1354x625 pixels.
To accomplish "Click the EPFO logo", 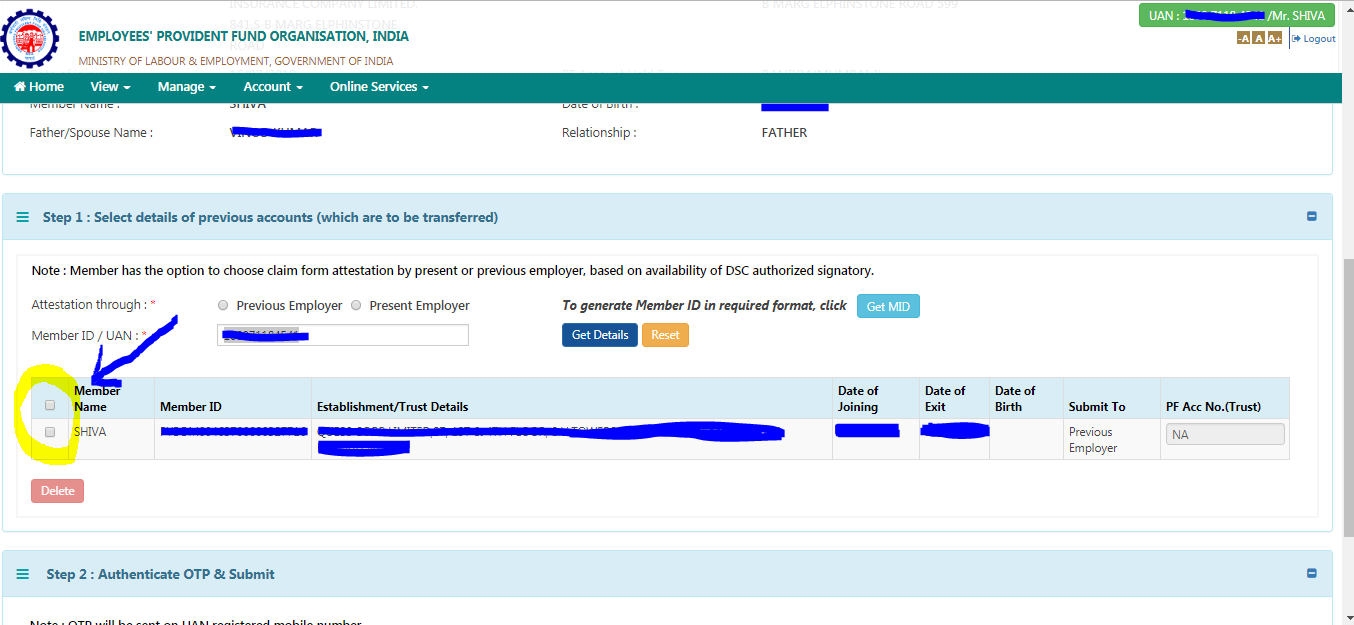I will tap(30, 38).
